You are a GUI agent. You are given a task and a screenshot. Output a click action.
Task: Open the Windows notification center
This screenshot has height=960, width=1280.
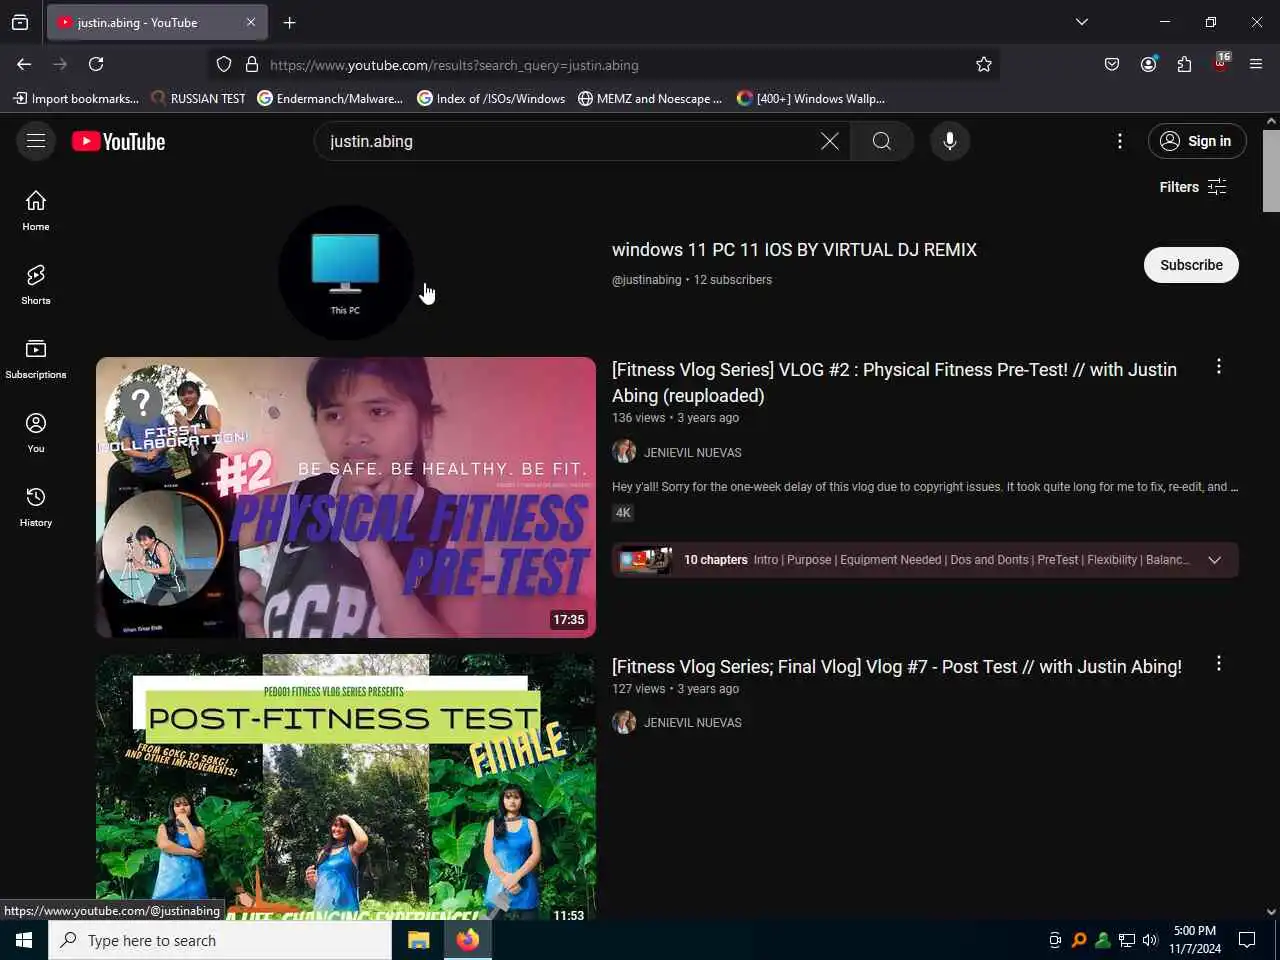pos(1247,940)
